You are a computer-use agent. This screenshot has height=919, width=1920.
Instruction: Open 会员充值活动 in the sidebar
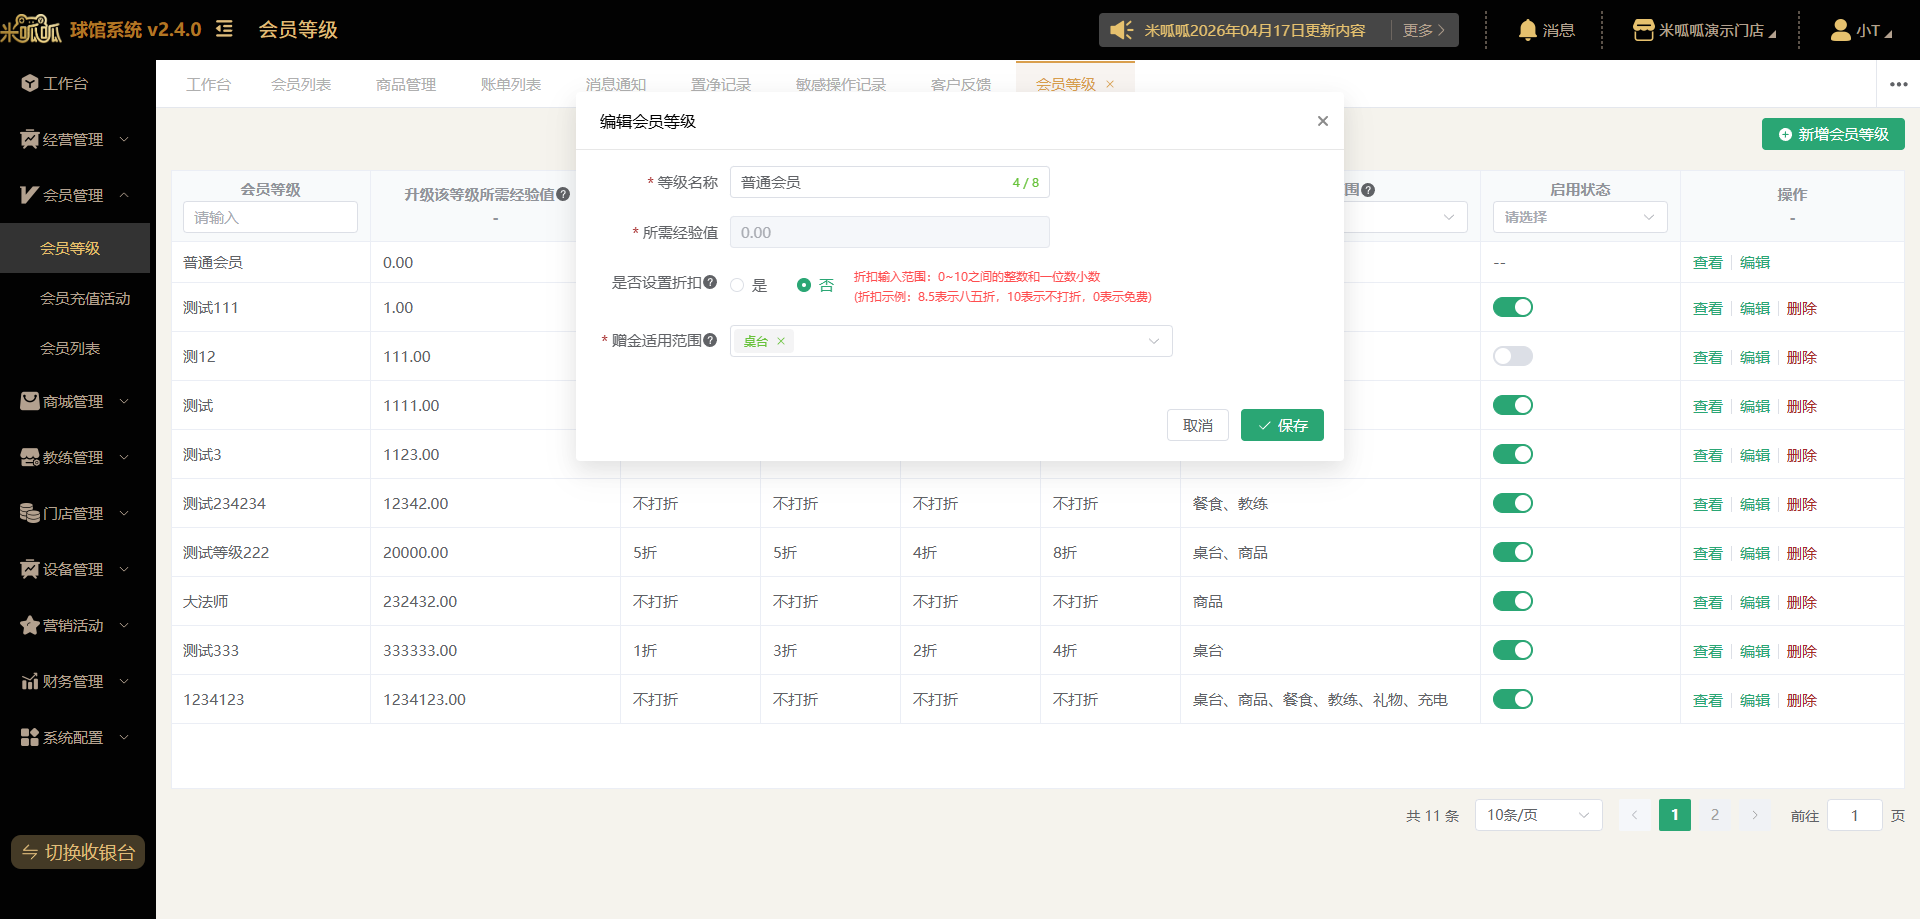pos(85,298)
